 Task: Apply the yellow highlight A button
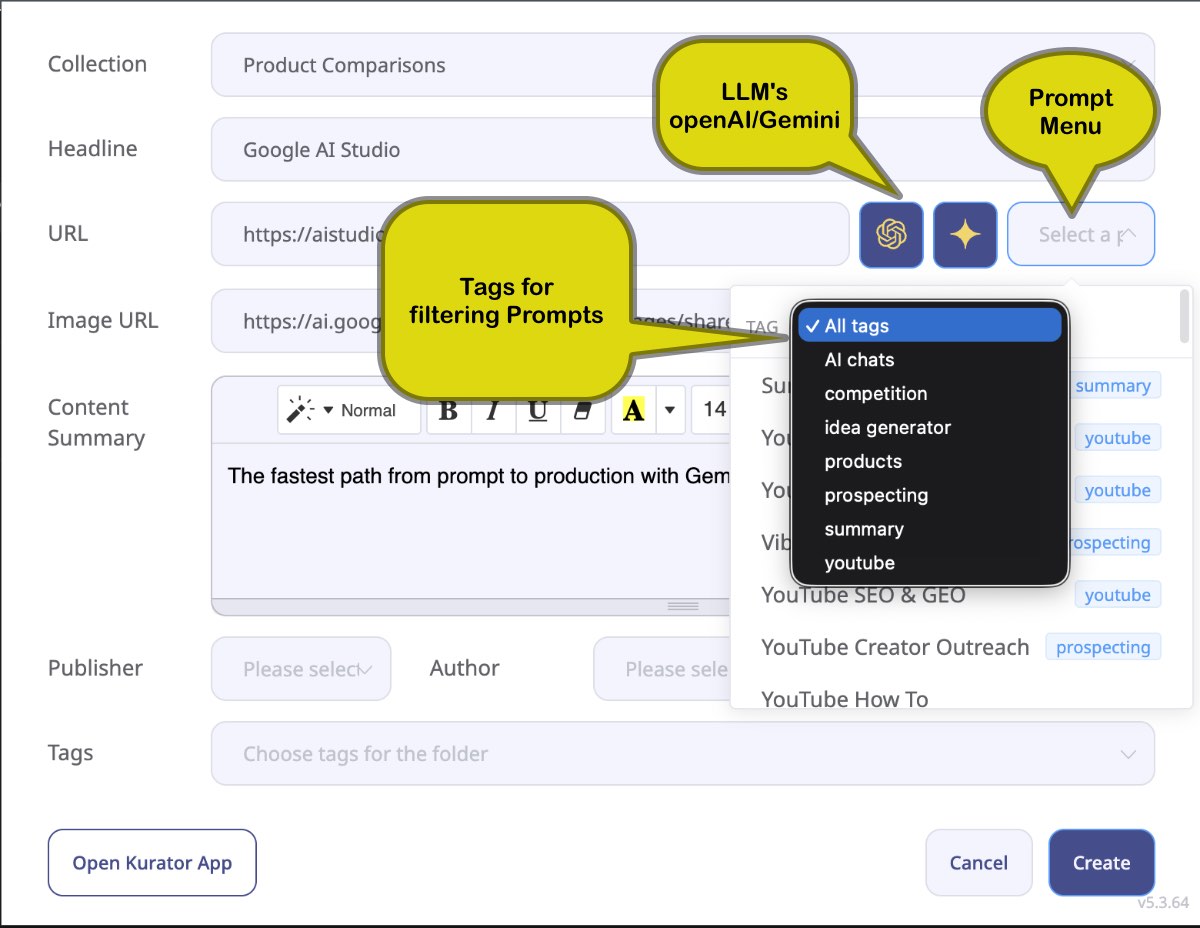coord(633,410)
